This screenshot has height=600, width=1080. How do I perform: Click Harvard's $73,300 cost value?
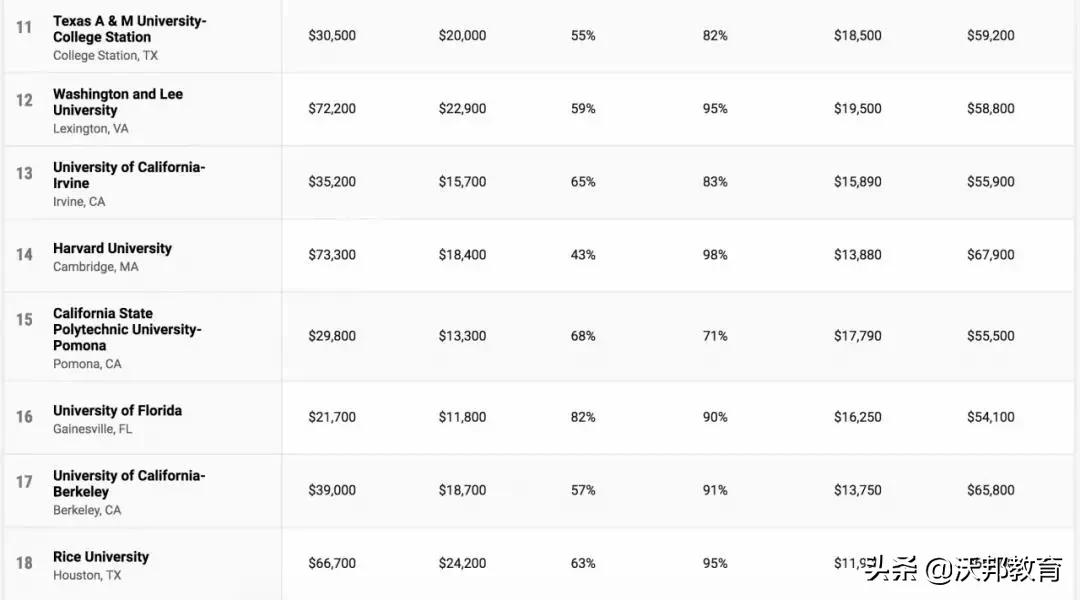coord(332,255)
